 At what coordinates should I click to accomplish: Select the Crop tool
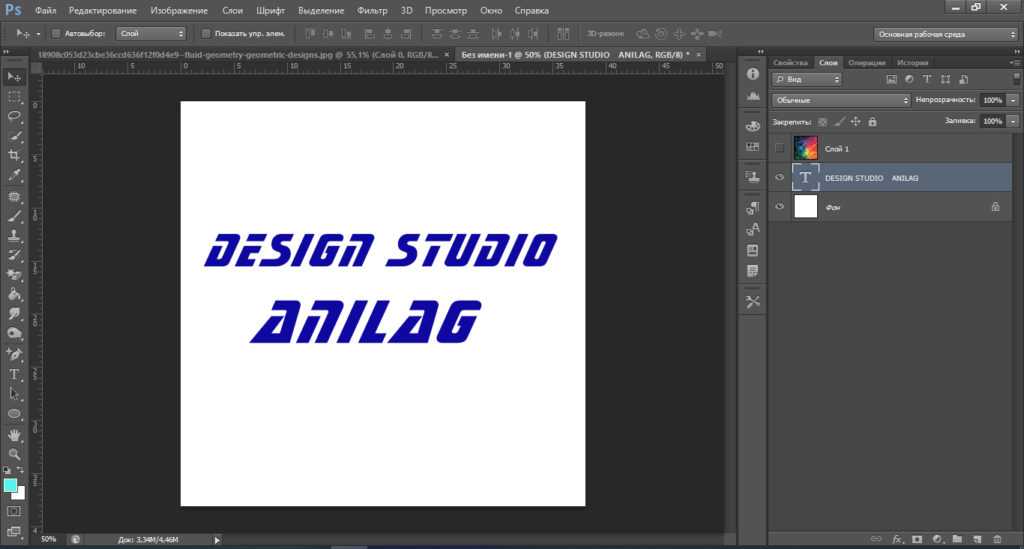point(14,156)
